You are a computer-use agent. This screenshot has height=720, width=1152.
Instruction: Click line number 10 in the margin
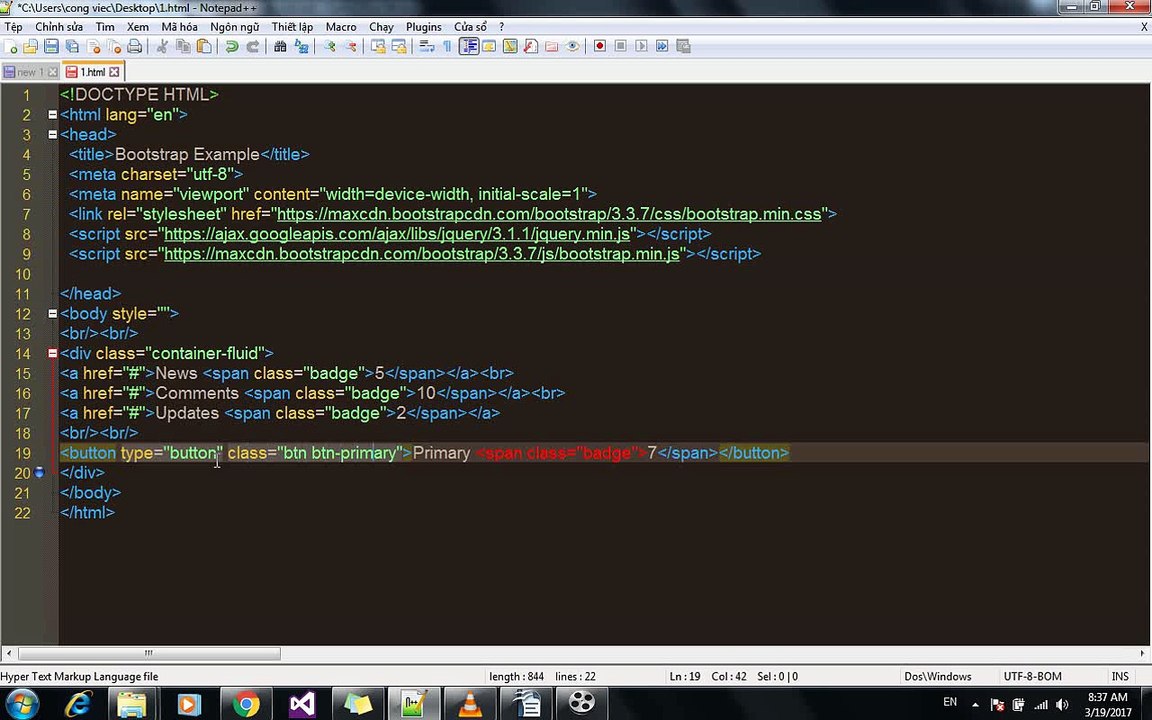[24, 274]
